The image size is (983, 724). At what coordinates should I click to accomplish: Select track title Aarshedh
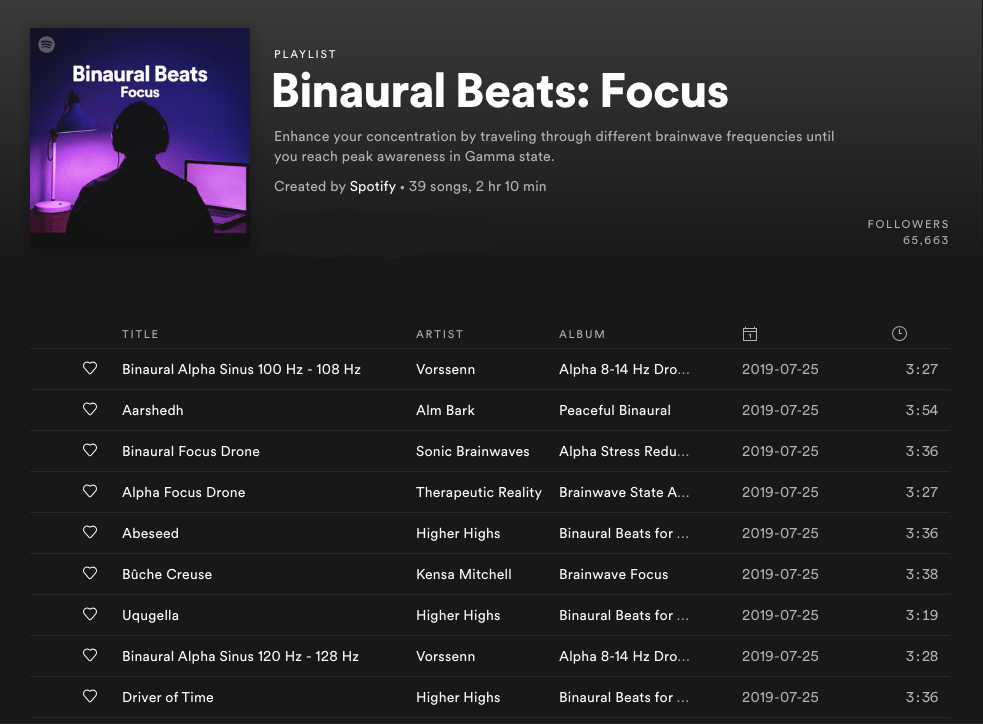coord(153,410)
